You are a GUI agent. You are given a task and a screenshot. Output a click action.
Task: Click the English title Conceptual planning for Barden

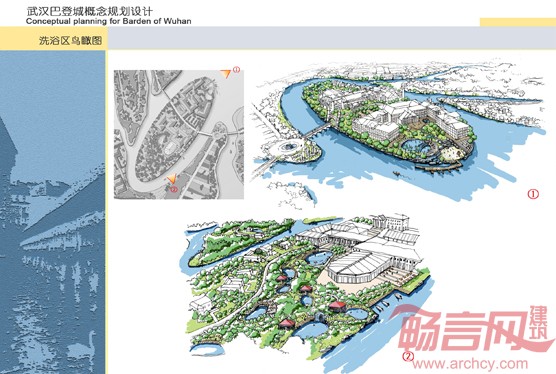pos(109,21)
